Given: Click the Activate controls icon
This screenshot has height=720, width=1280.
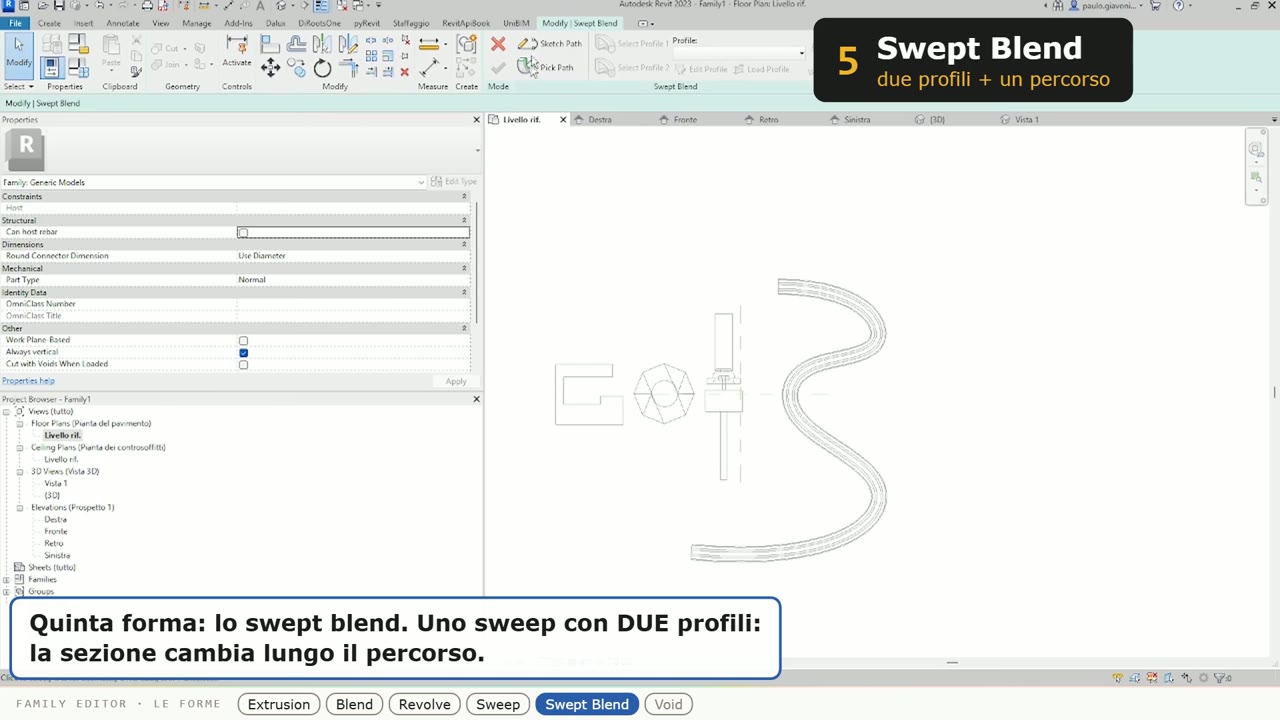Looking at the screenshot, I should (237, 50).
